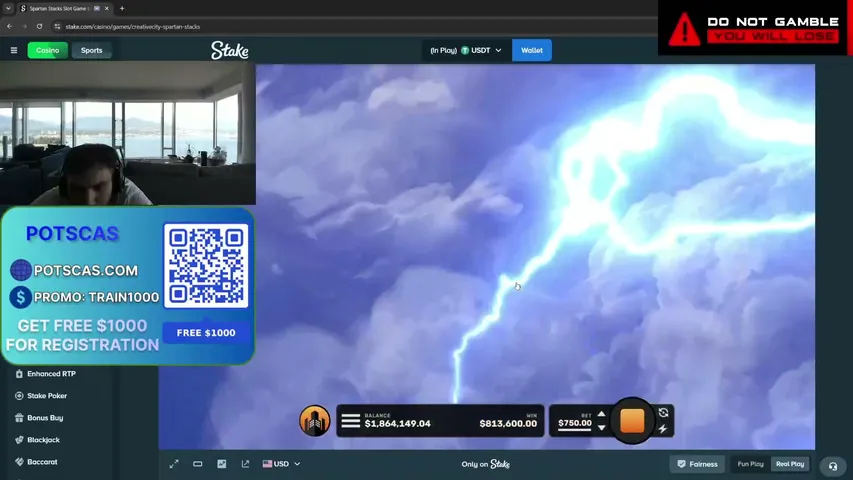Click the game studio building logo
Image resolution: width=853 pixels, height=480 pixels.
pos(314,421)
